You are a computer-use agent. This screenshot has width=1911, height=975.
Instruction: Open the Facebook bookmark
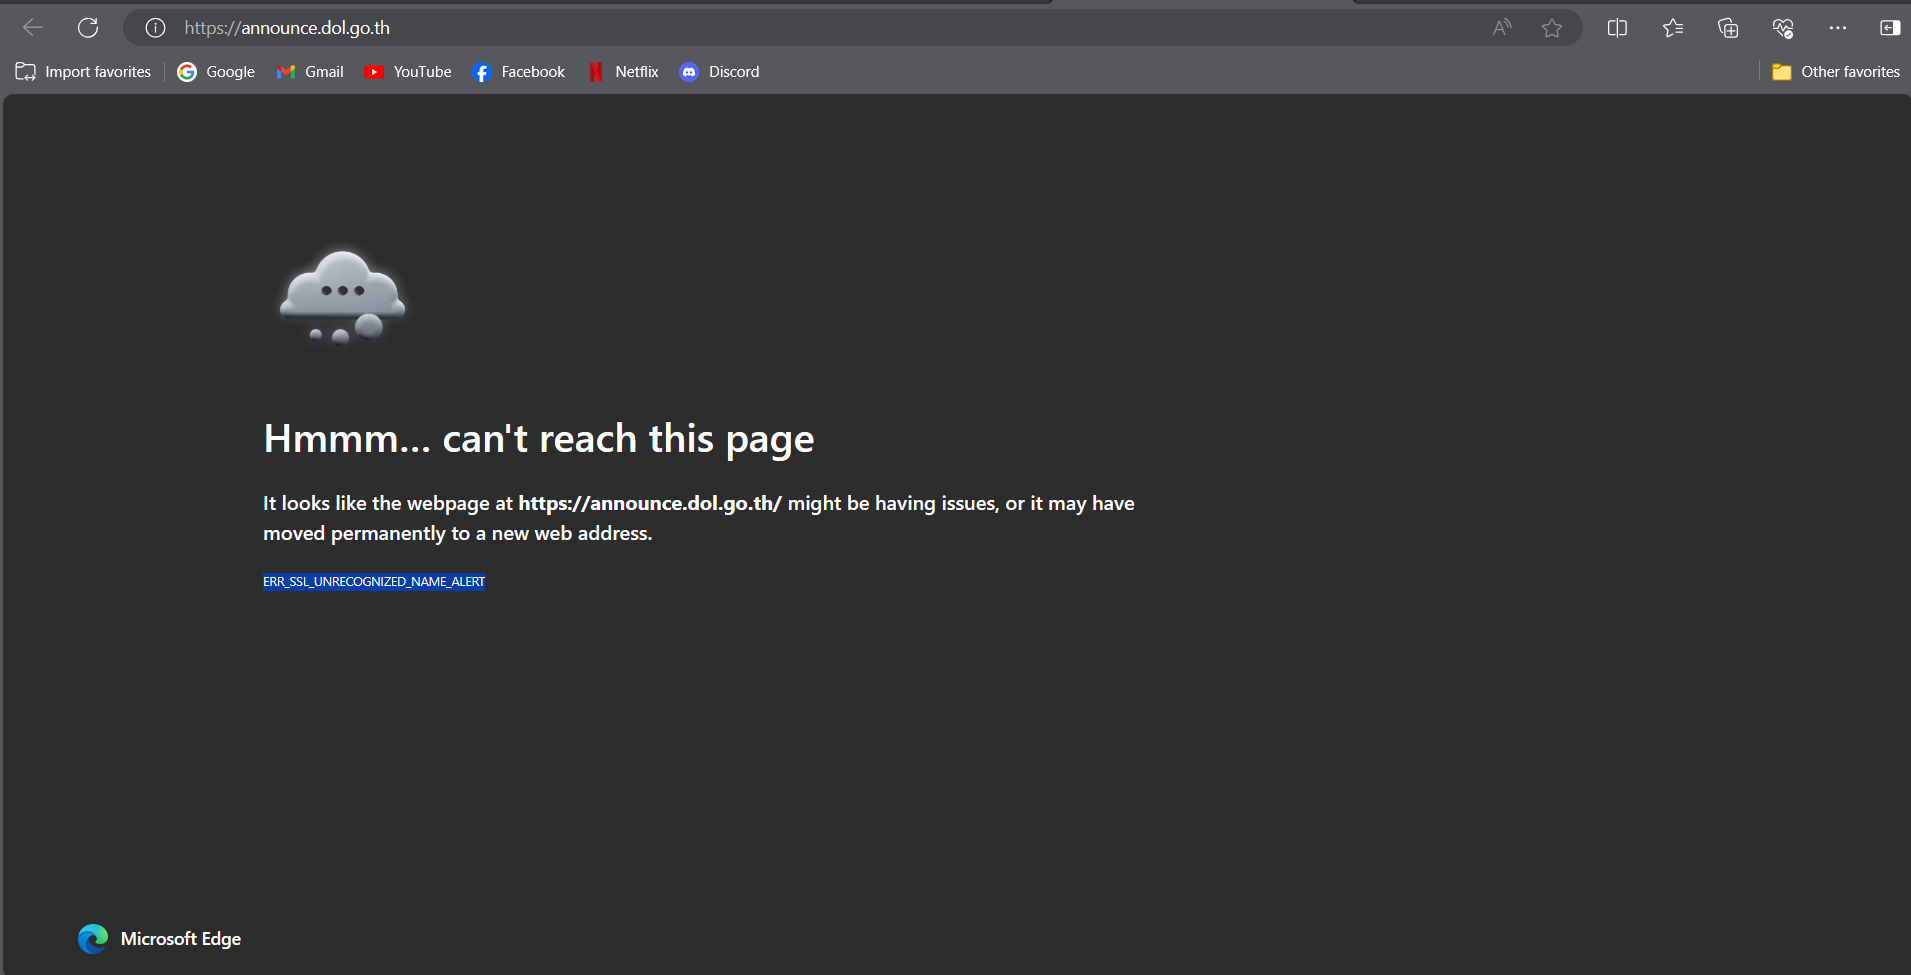coord(519,72)
